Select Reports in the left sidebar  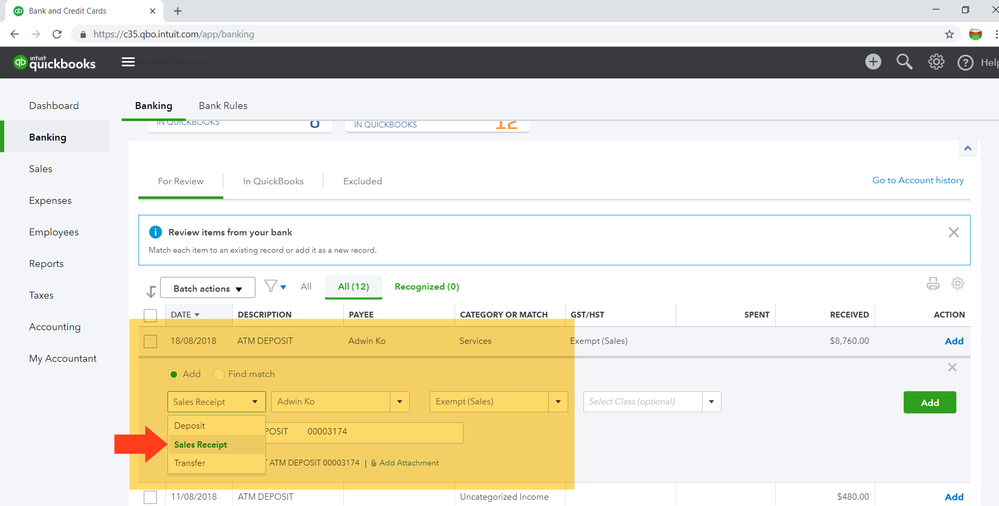point(46,264)
